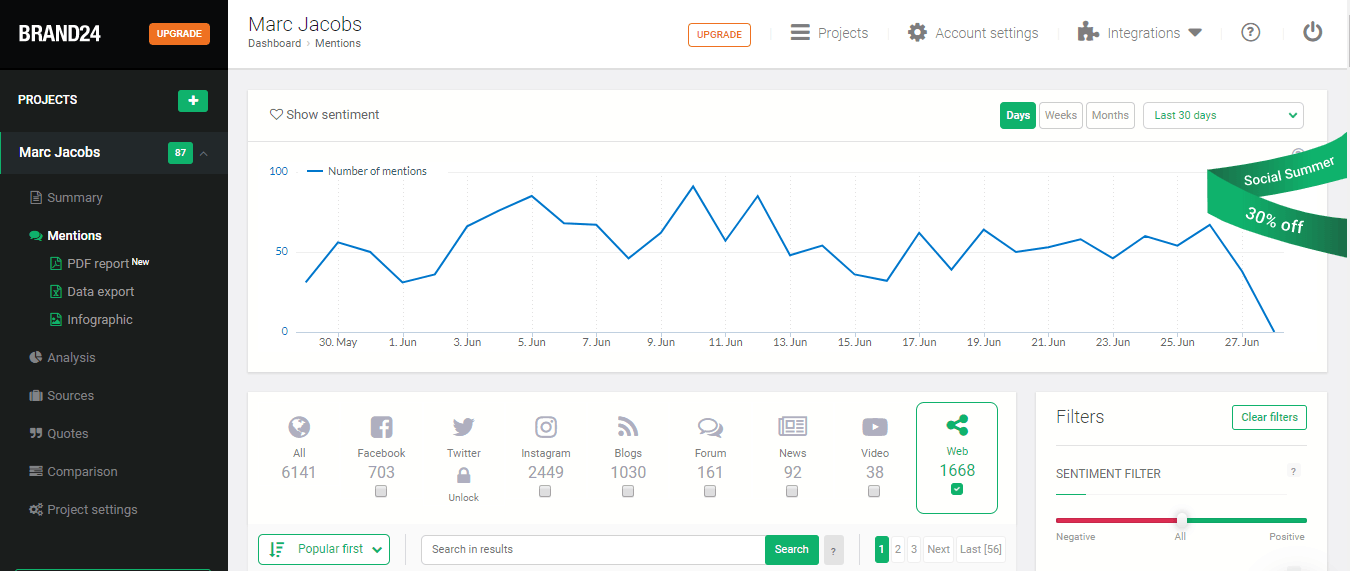The image size is (1350, 571).
Task: Open Project settings in sidebar
Action: (x=83, y=510)
